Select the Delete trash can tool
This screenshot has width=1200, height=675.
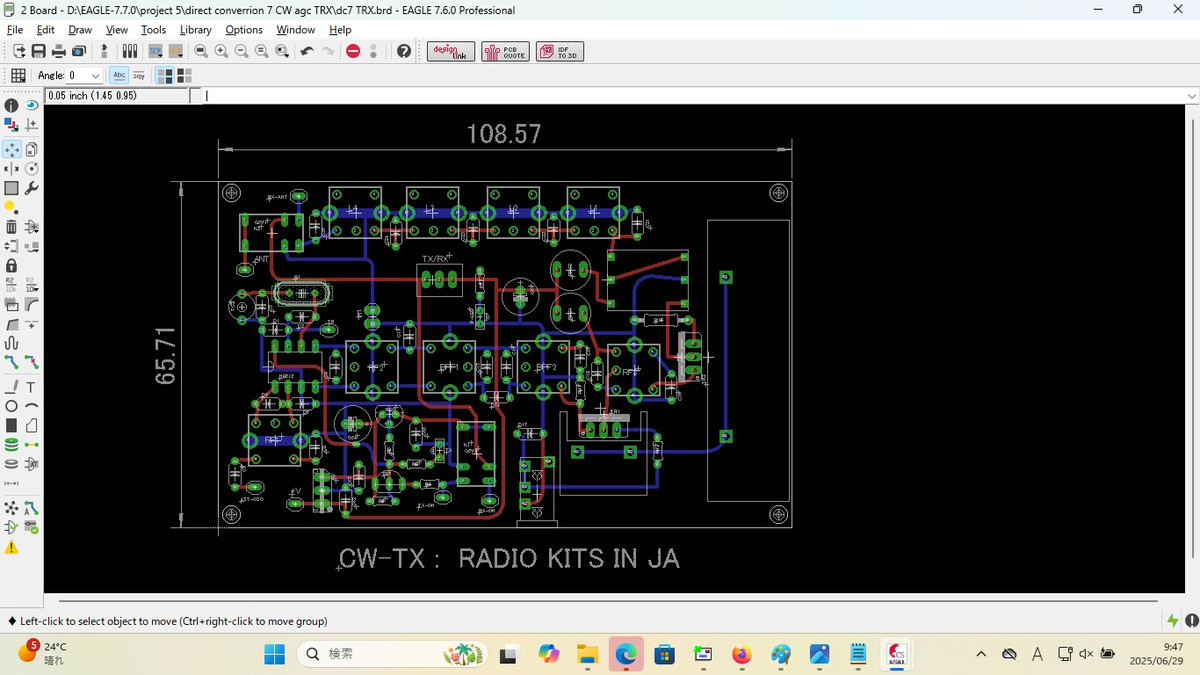tap(11, 227)
